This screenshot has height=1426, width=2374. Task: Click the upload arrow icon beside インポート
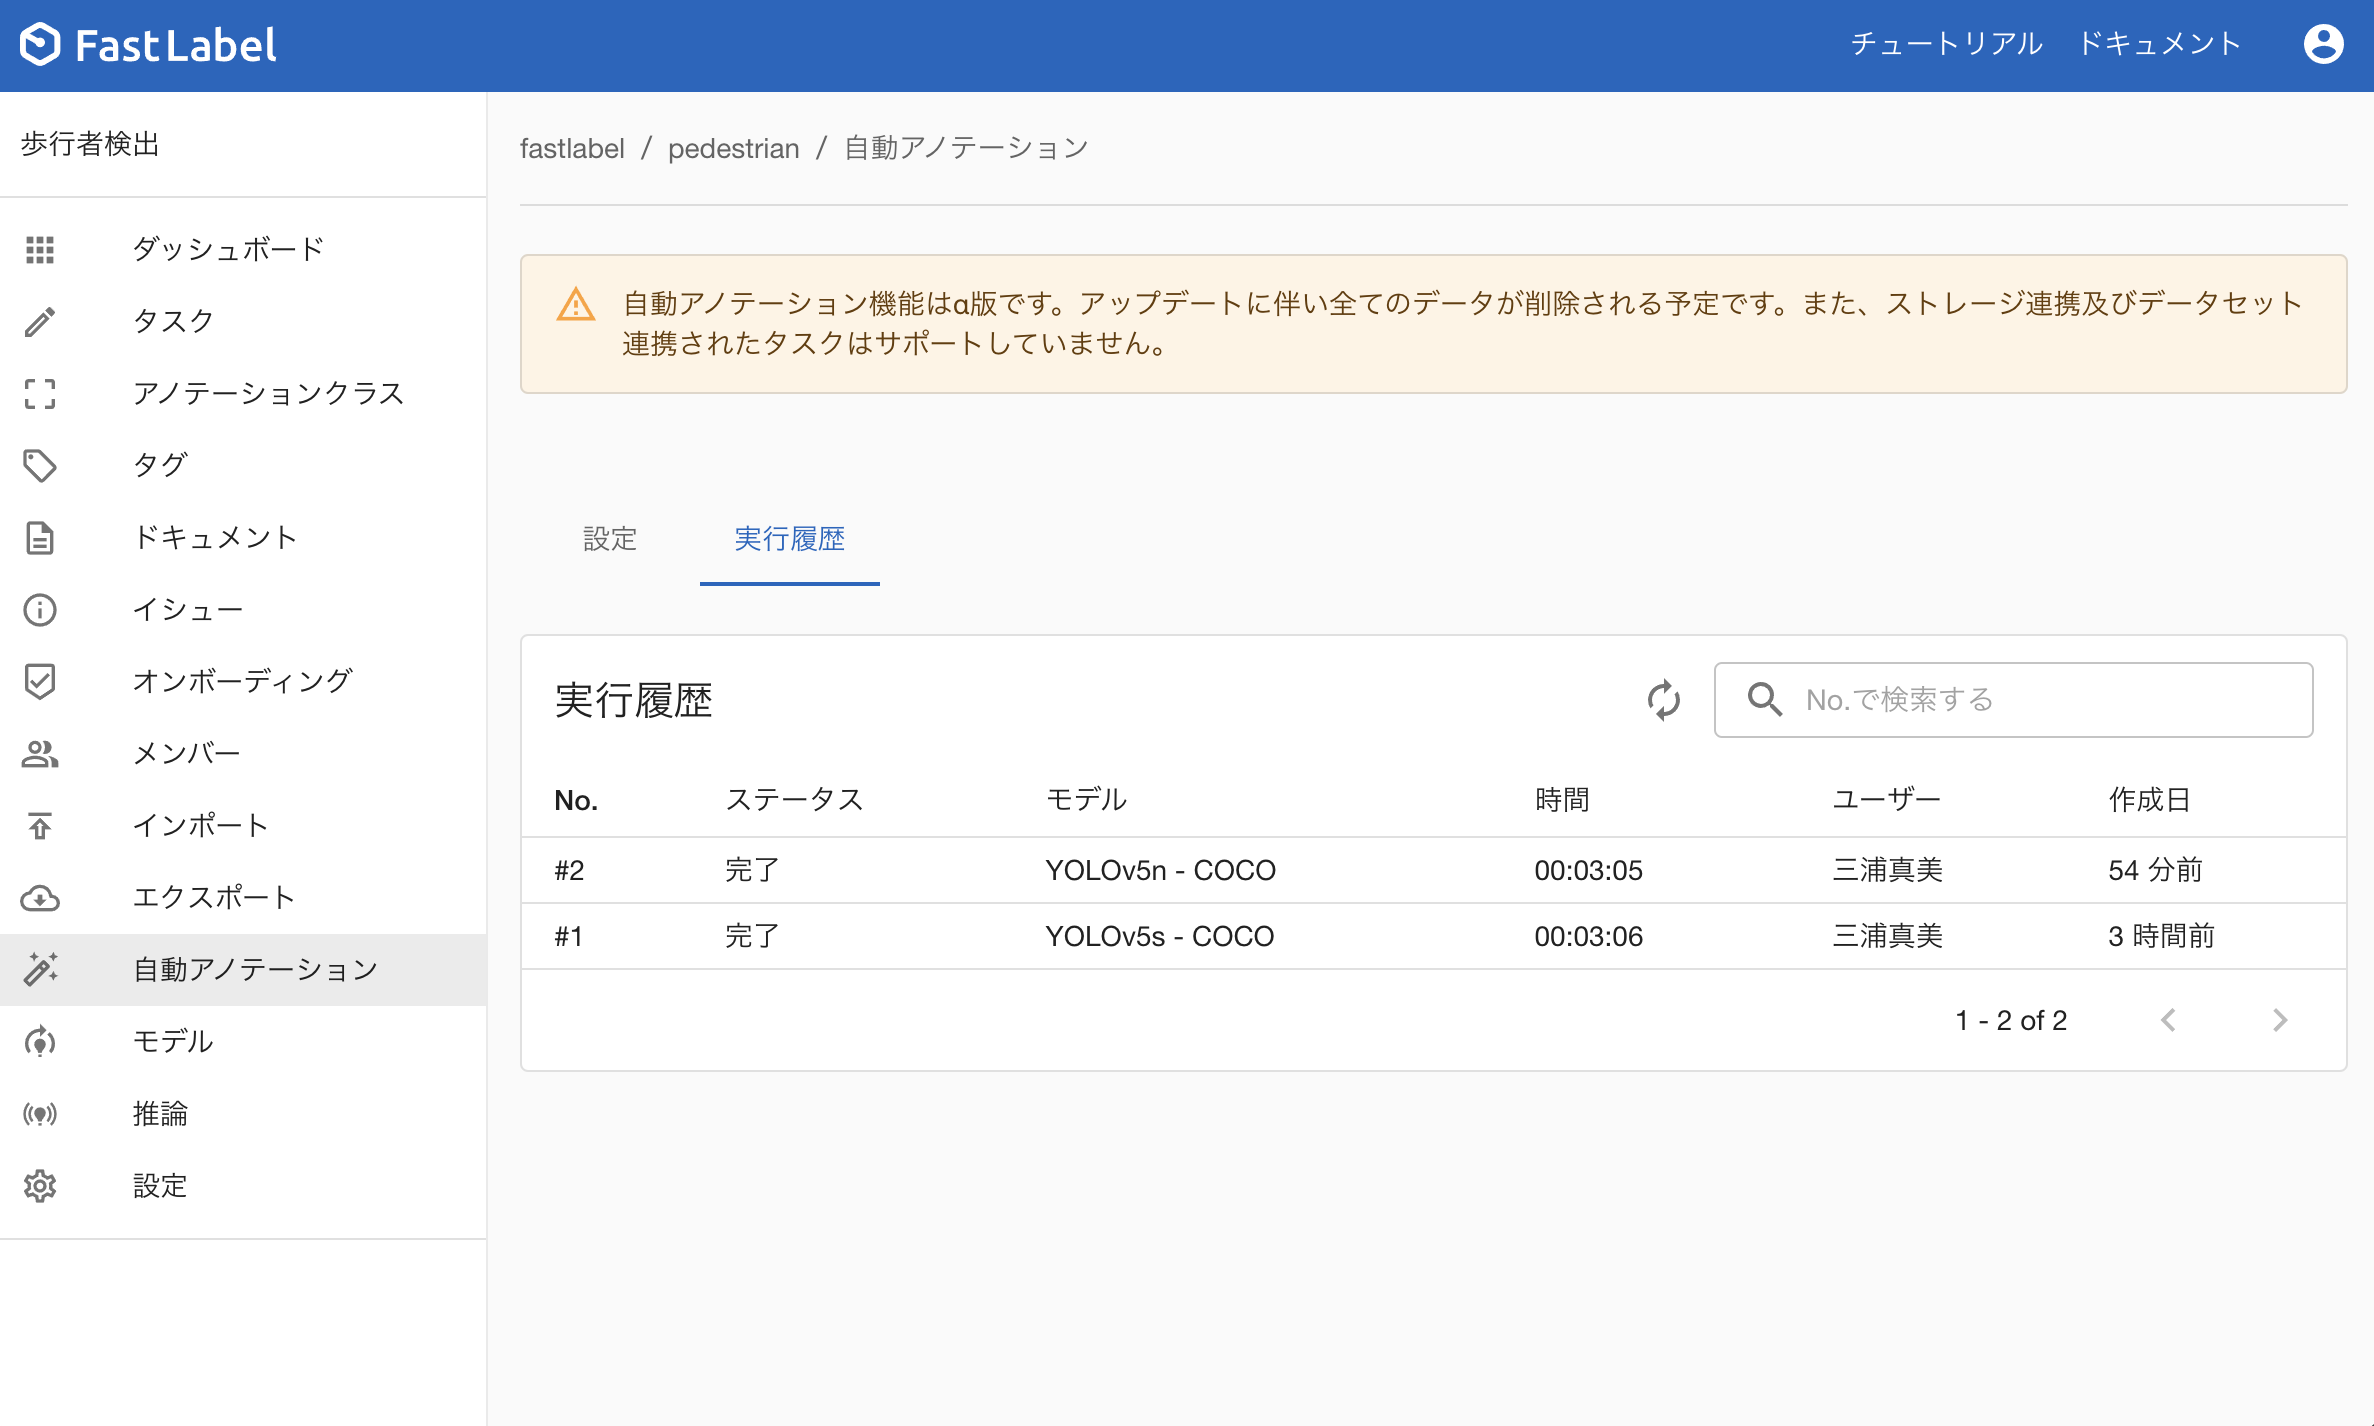tap(40, 825)
